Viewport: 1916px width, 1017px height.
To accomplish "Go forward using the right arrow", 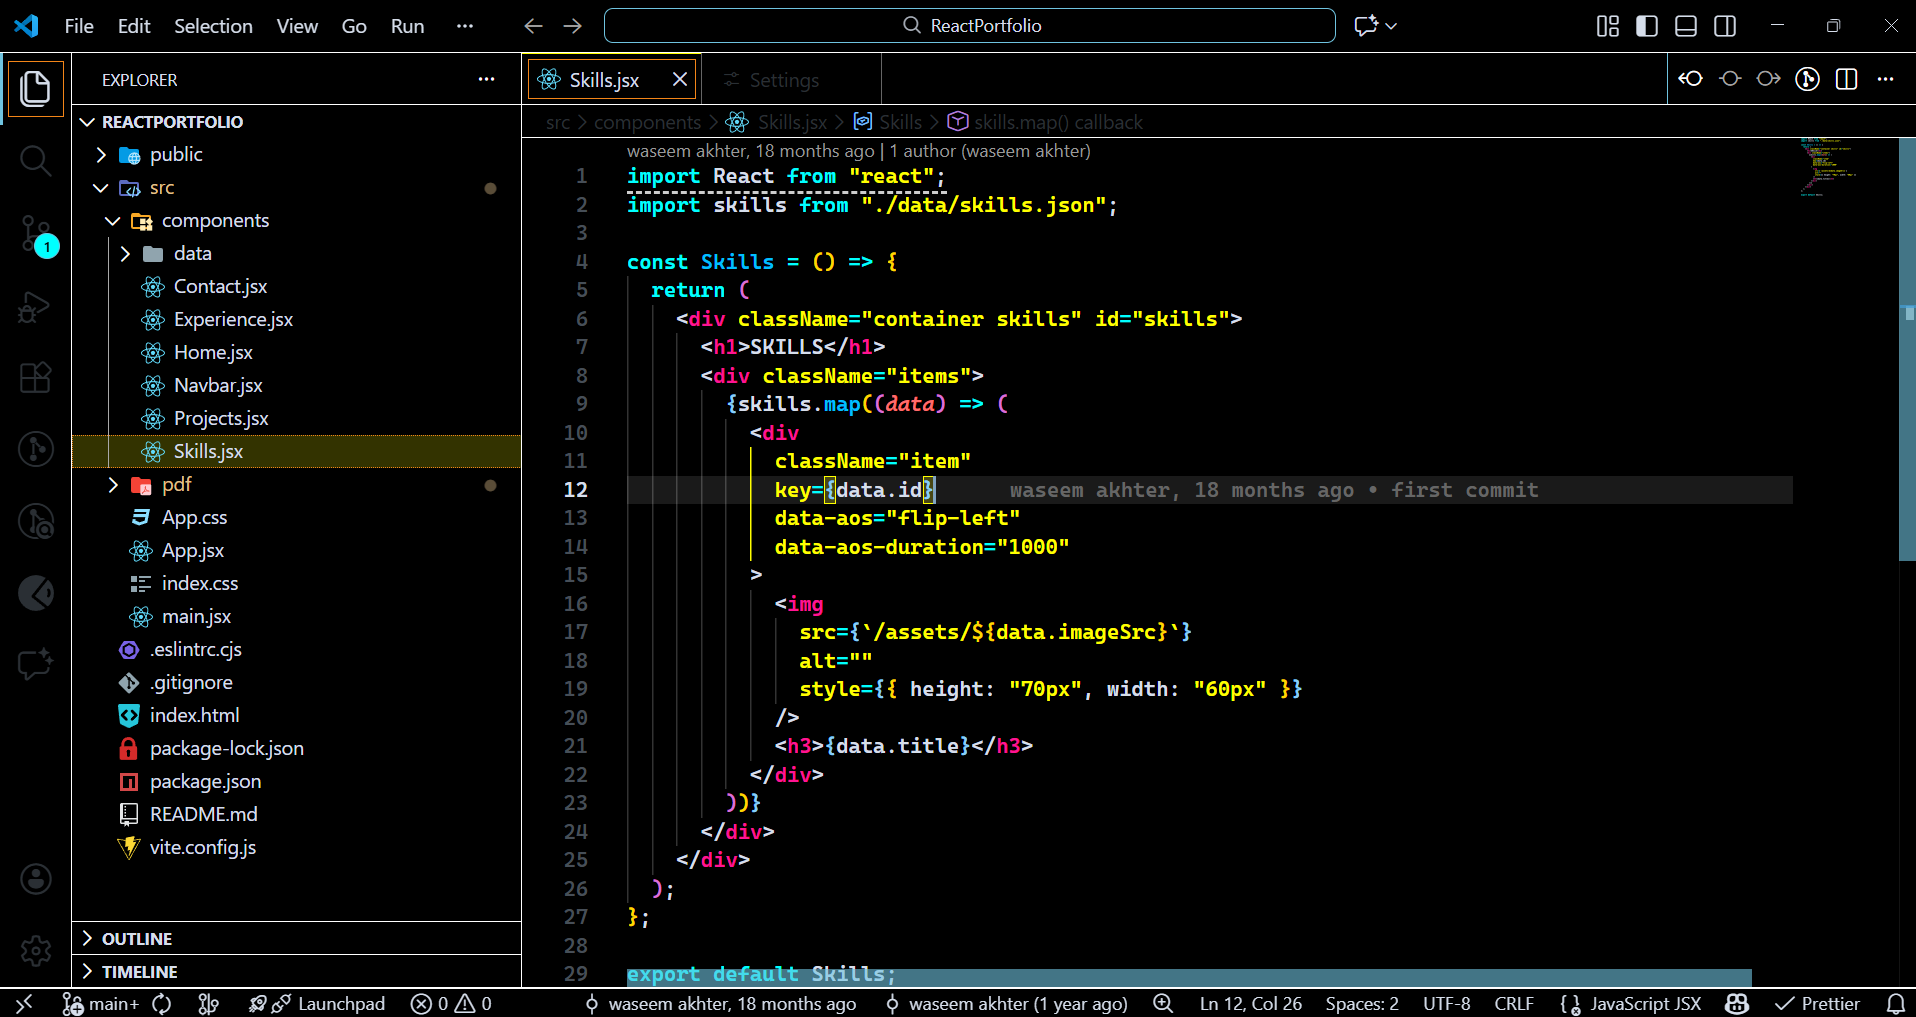I will [x=573, y=26].
